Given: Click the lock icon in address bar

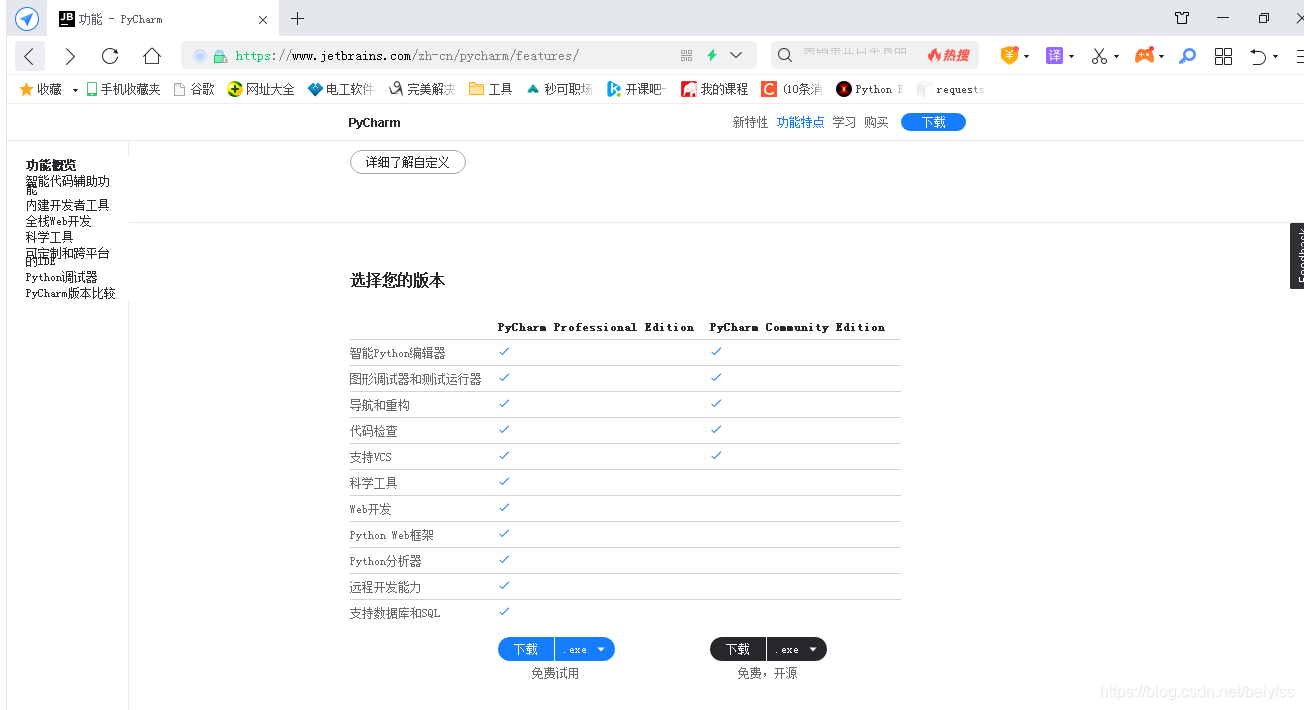Looking at the screenshot, I should coord(220,56).
